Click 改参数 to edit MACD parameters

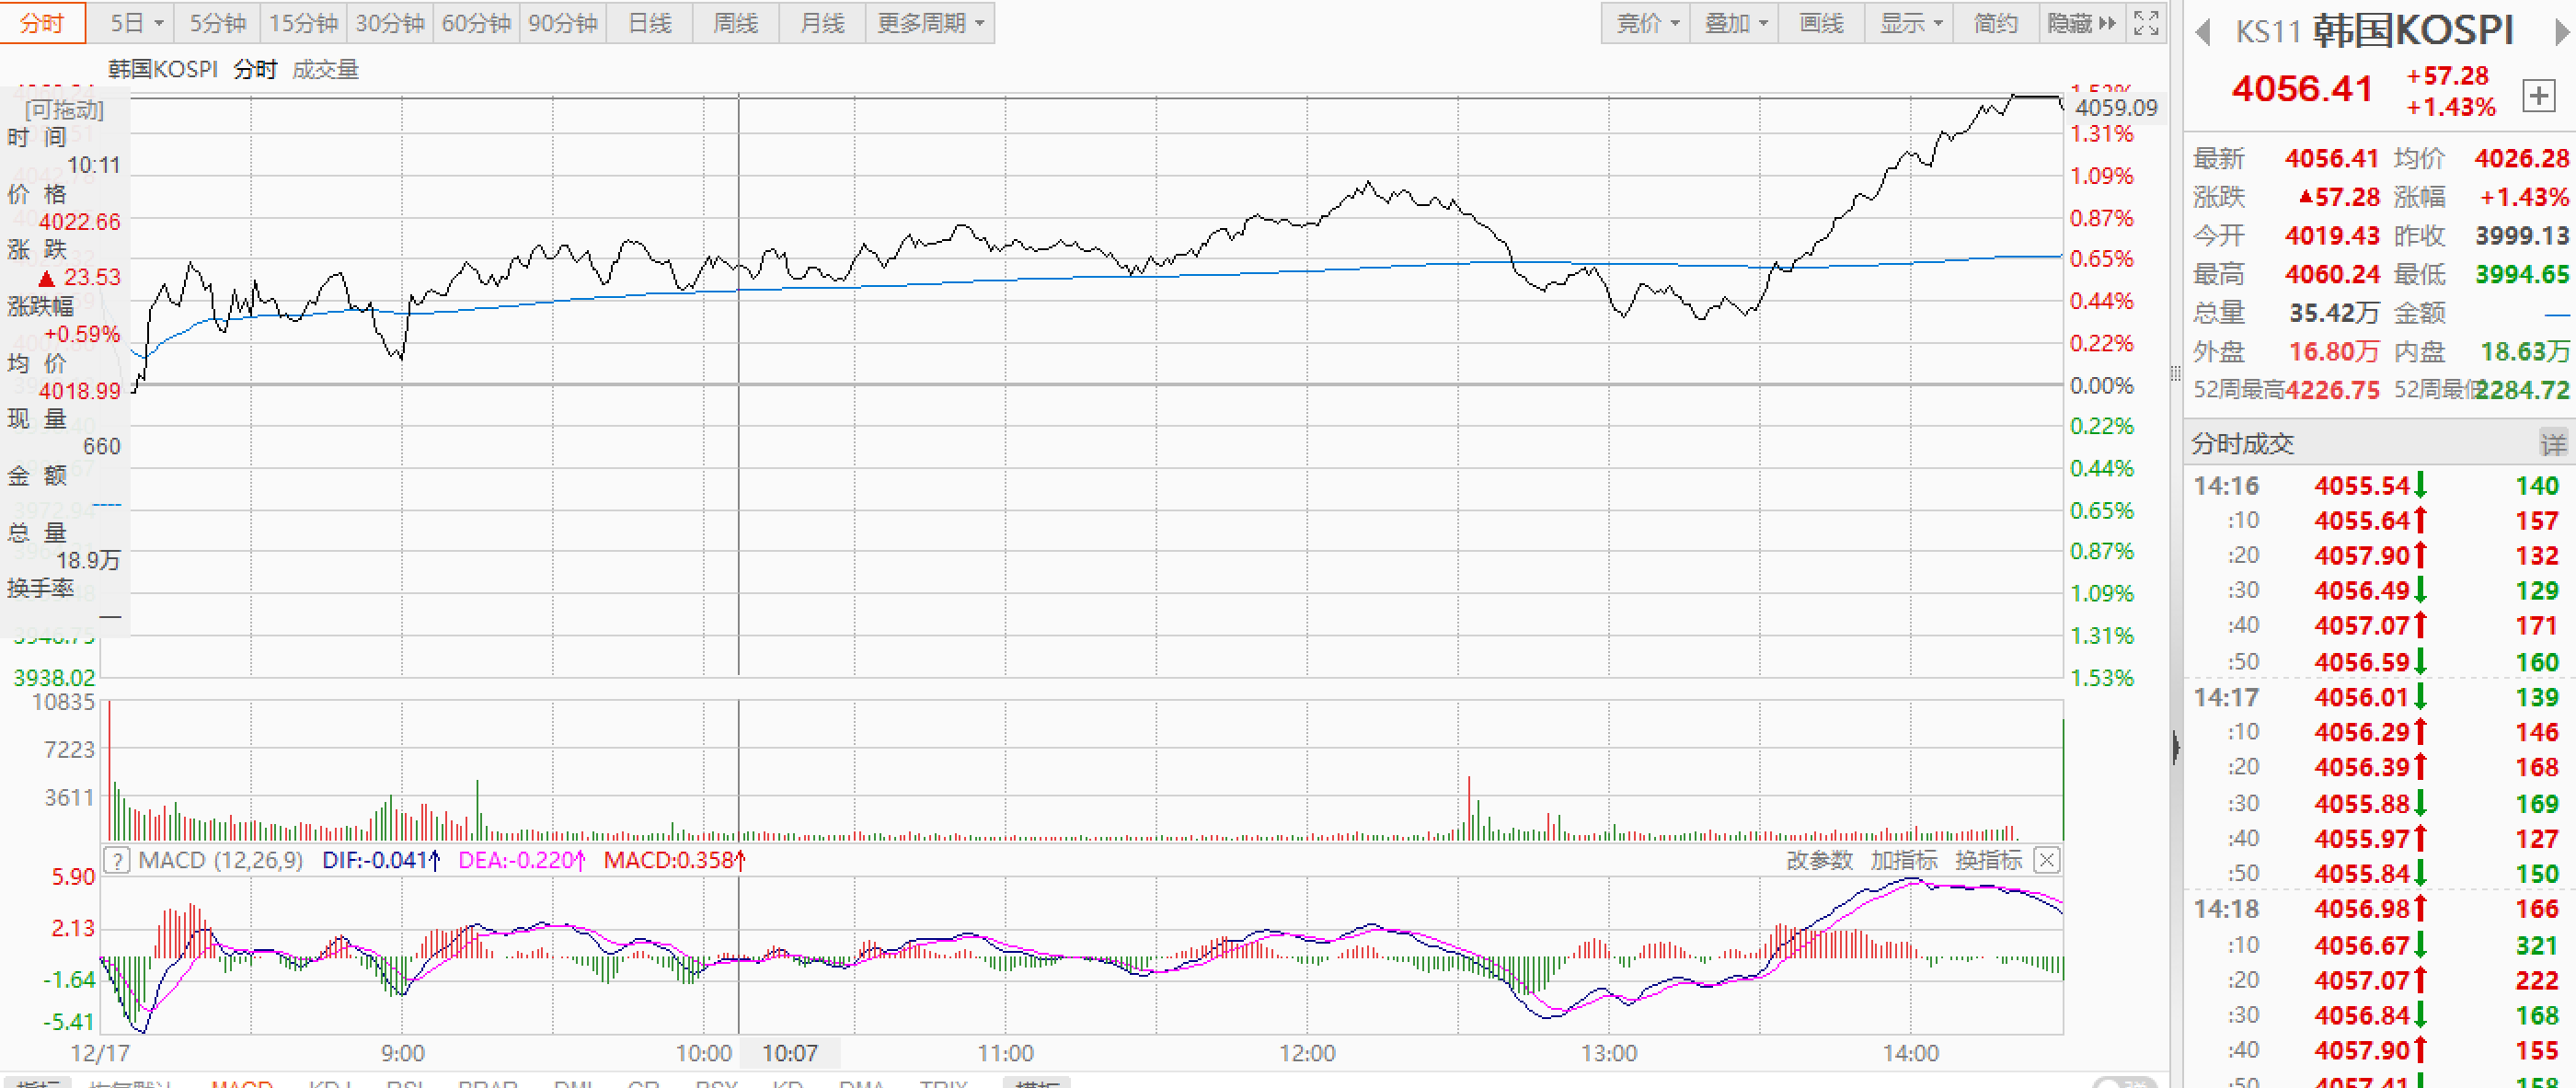coord(1819,860)
